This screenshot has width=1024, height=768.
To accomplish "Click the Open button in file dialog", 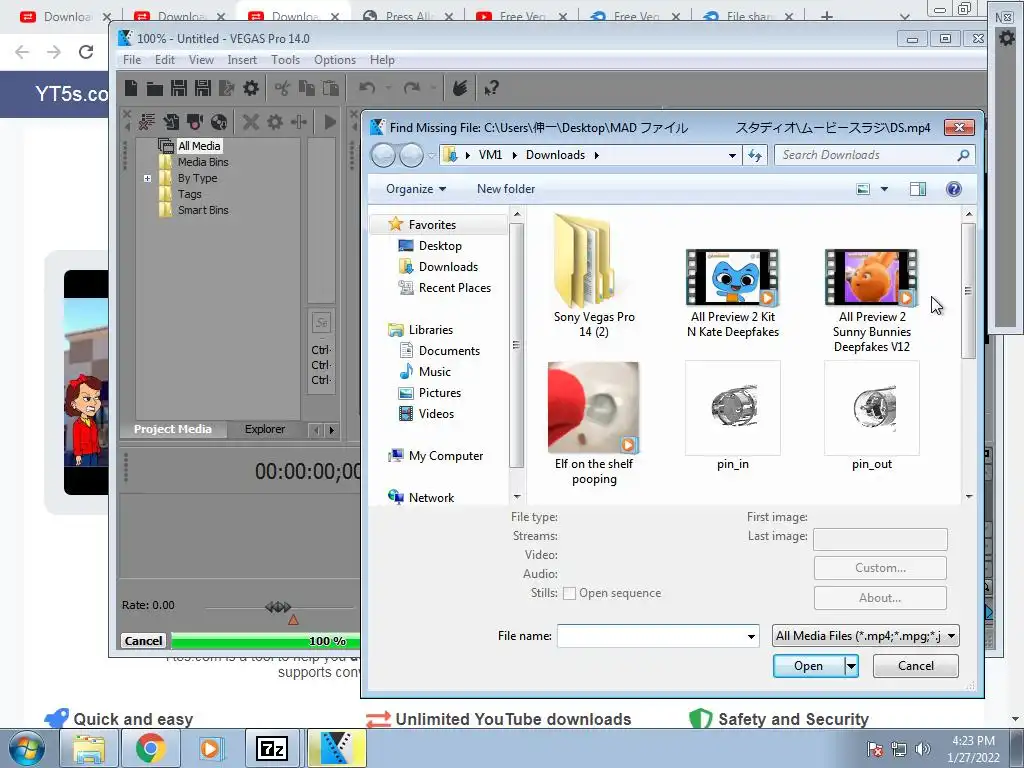I will click(x=808, y=666).
